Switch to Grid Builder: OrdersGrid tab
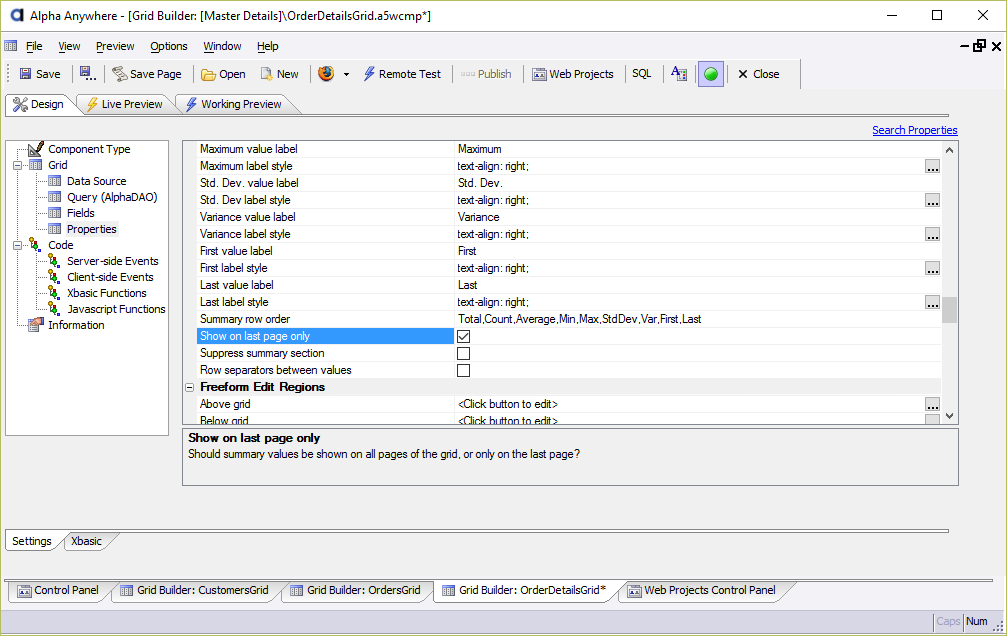This screenshot has height=636, width=1007. tap(355, 590)
